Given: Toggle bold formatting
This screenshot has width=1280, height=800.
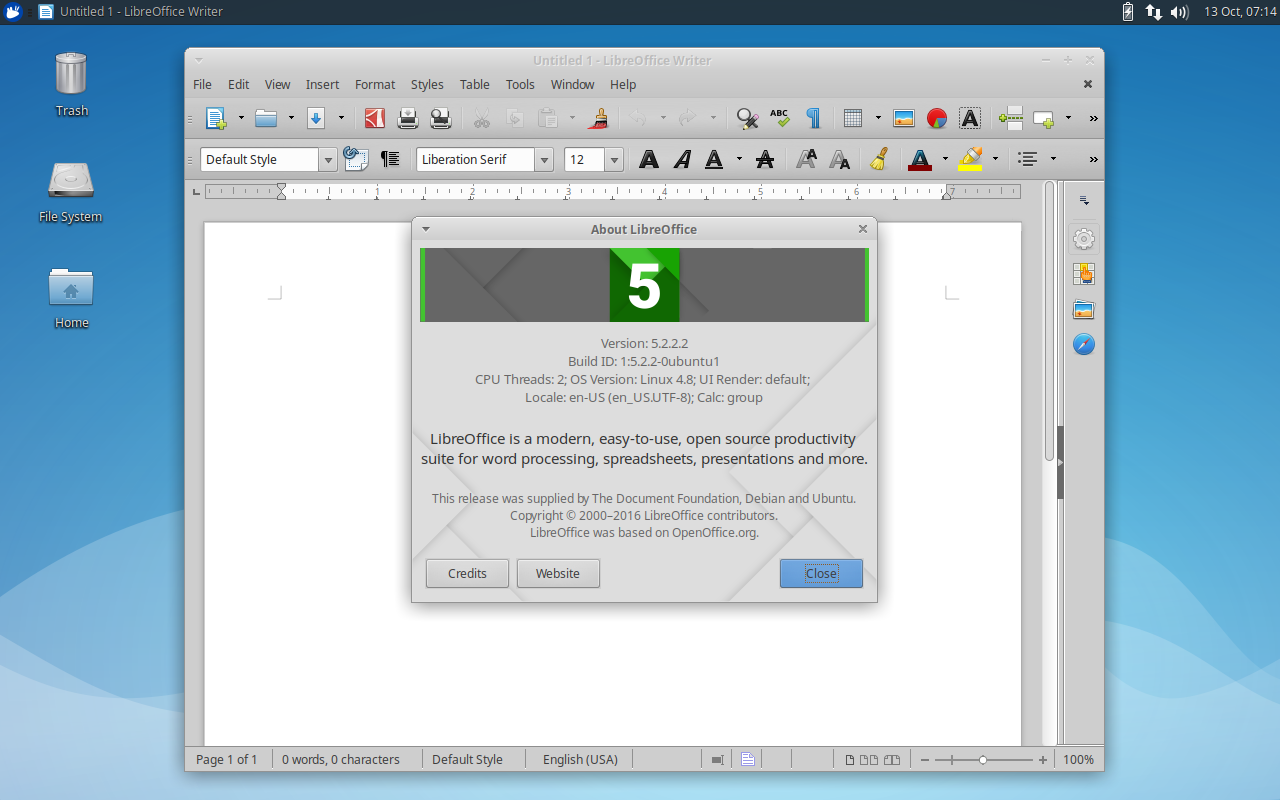Looking at the screenshot, I should [649, 159].
